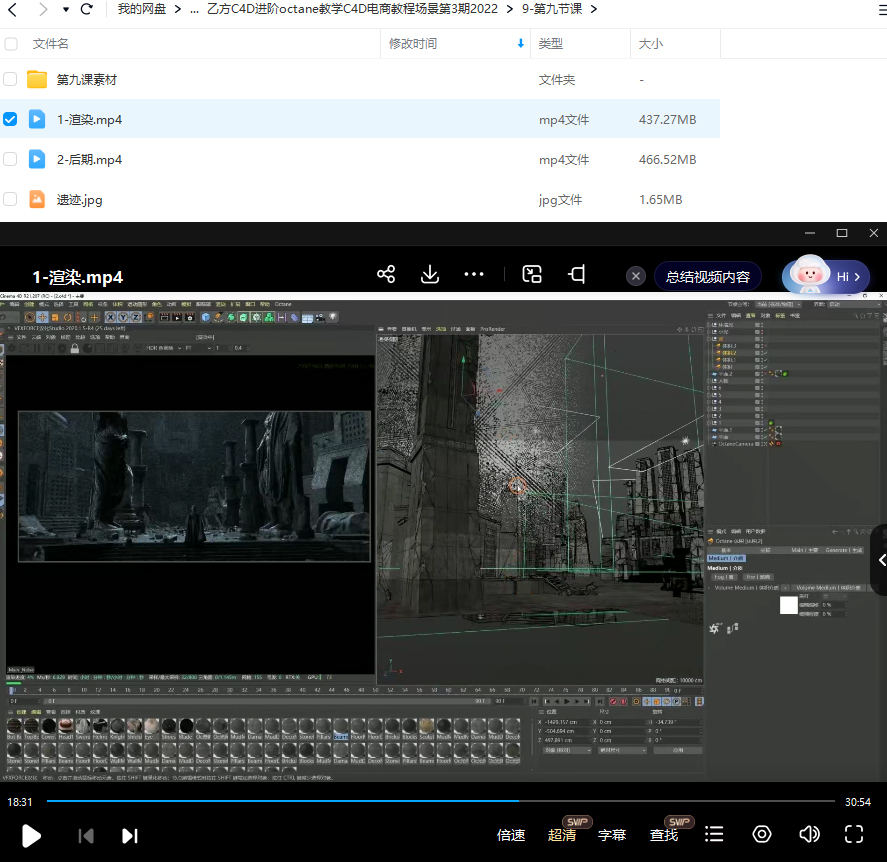This screenshot has height=862, width=887.
Task: Uncheck the 1-渲染.mp4 file checkbox
Action: coord(11,119)
